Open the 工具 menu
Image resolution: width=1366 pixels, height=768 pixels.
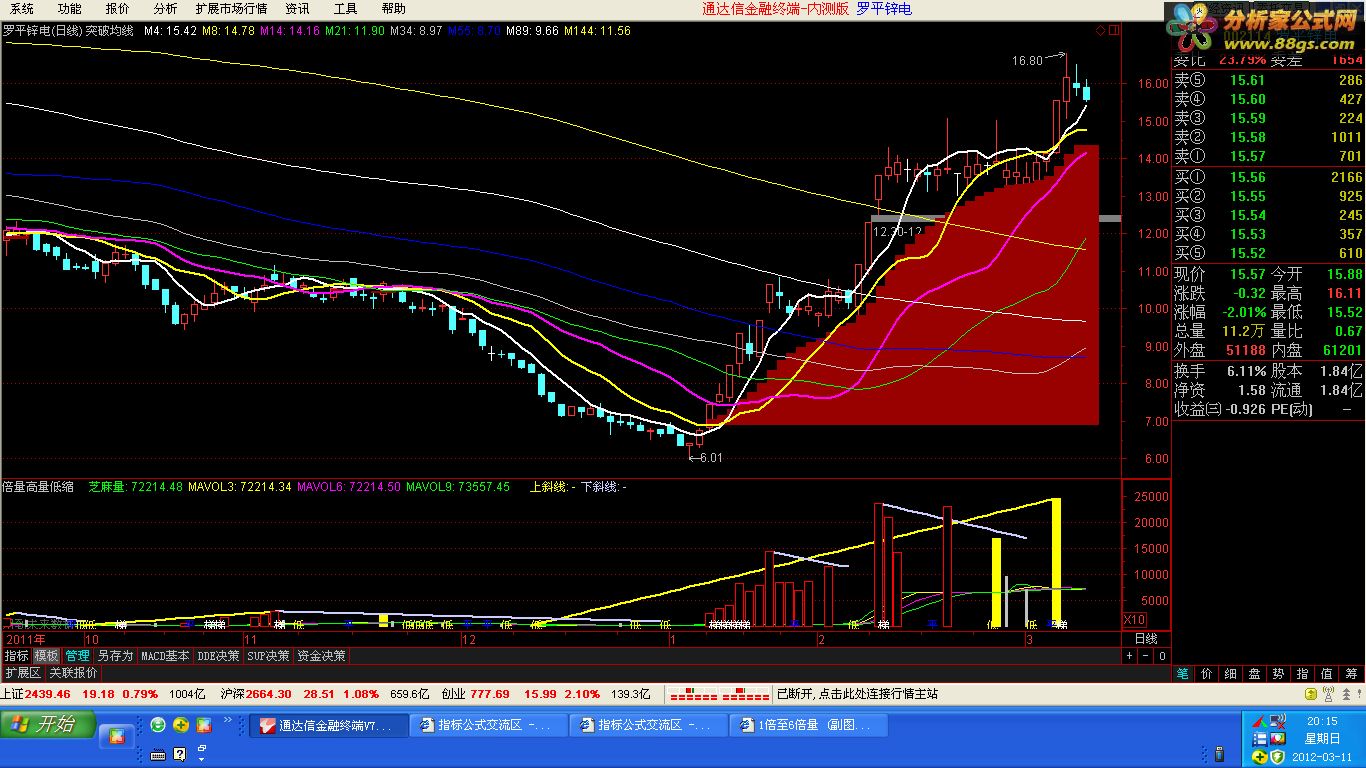tap(345, 9)
